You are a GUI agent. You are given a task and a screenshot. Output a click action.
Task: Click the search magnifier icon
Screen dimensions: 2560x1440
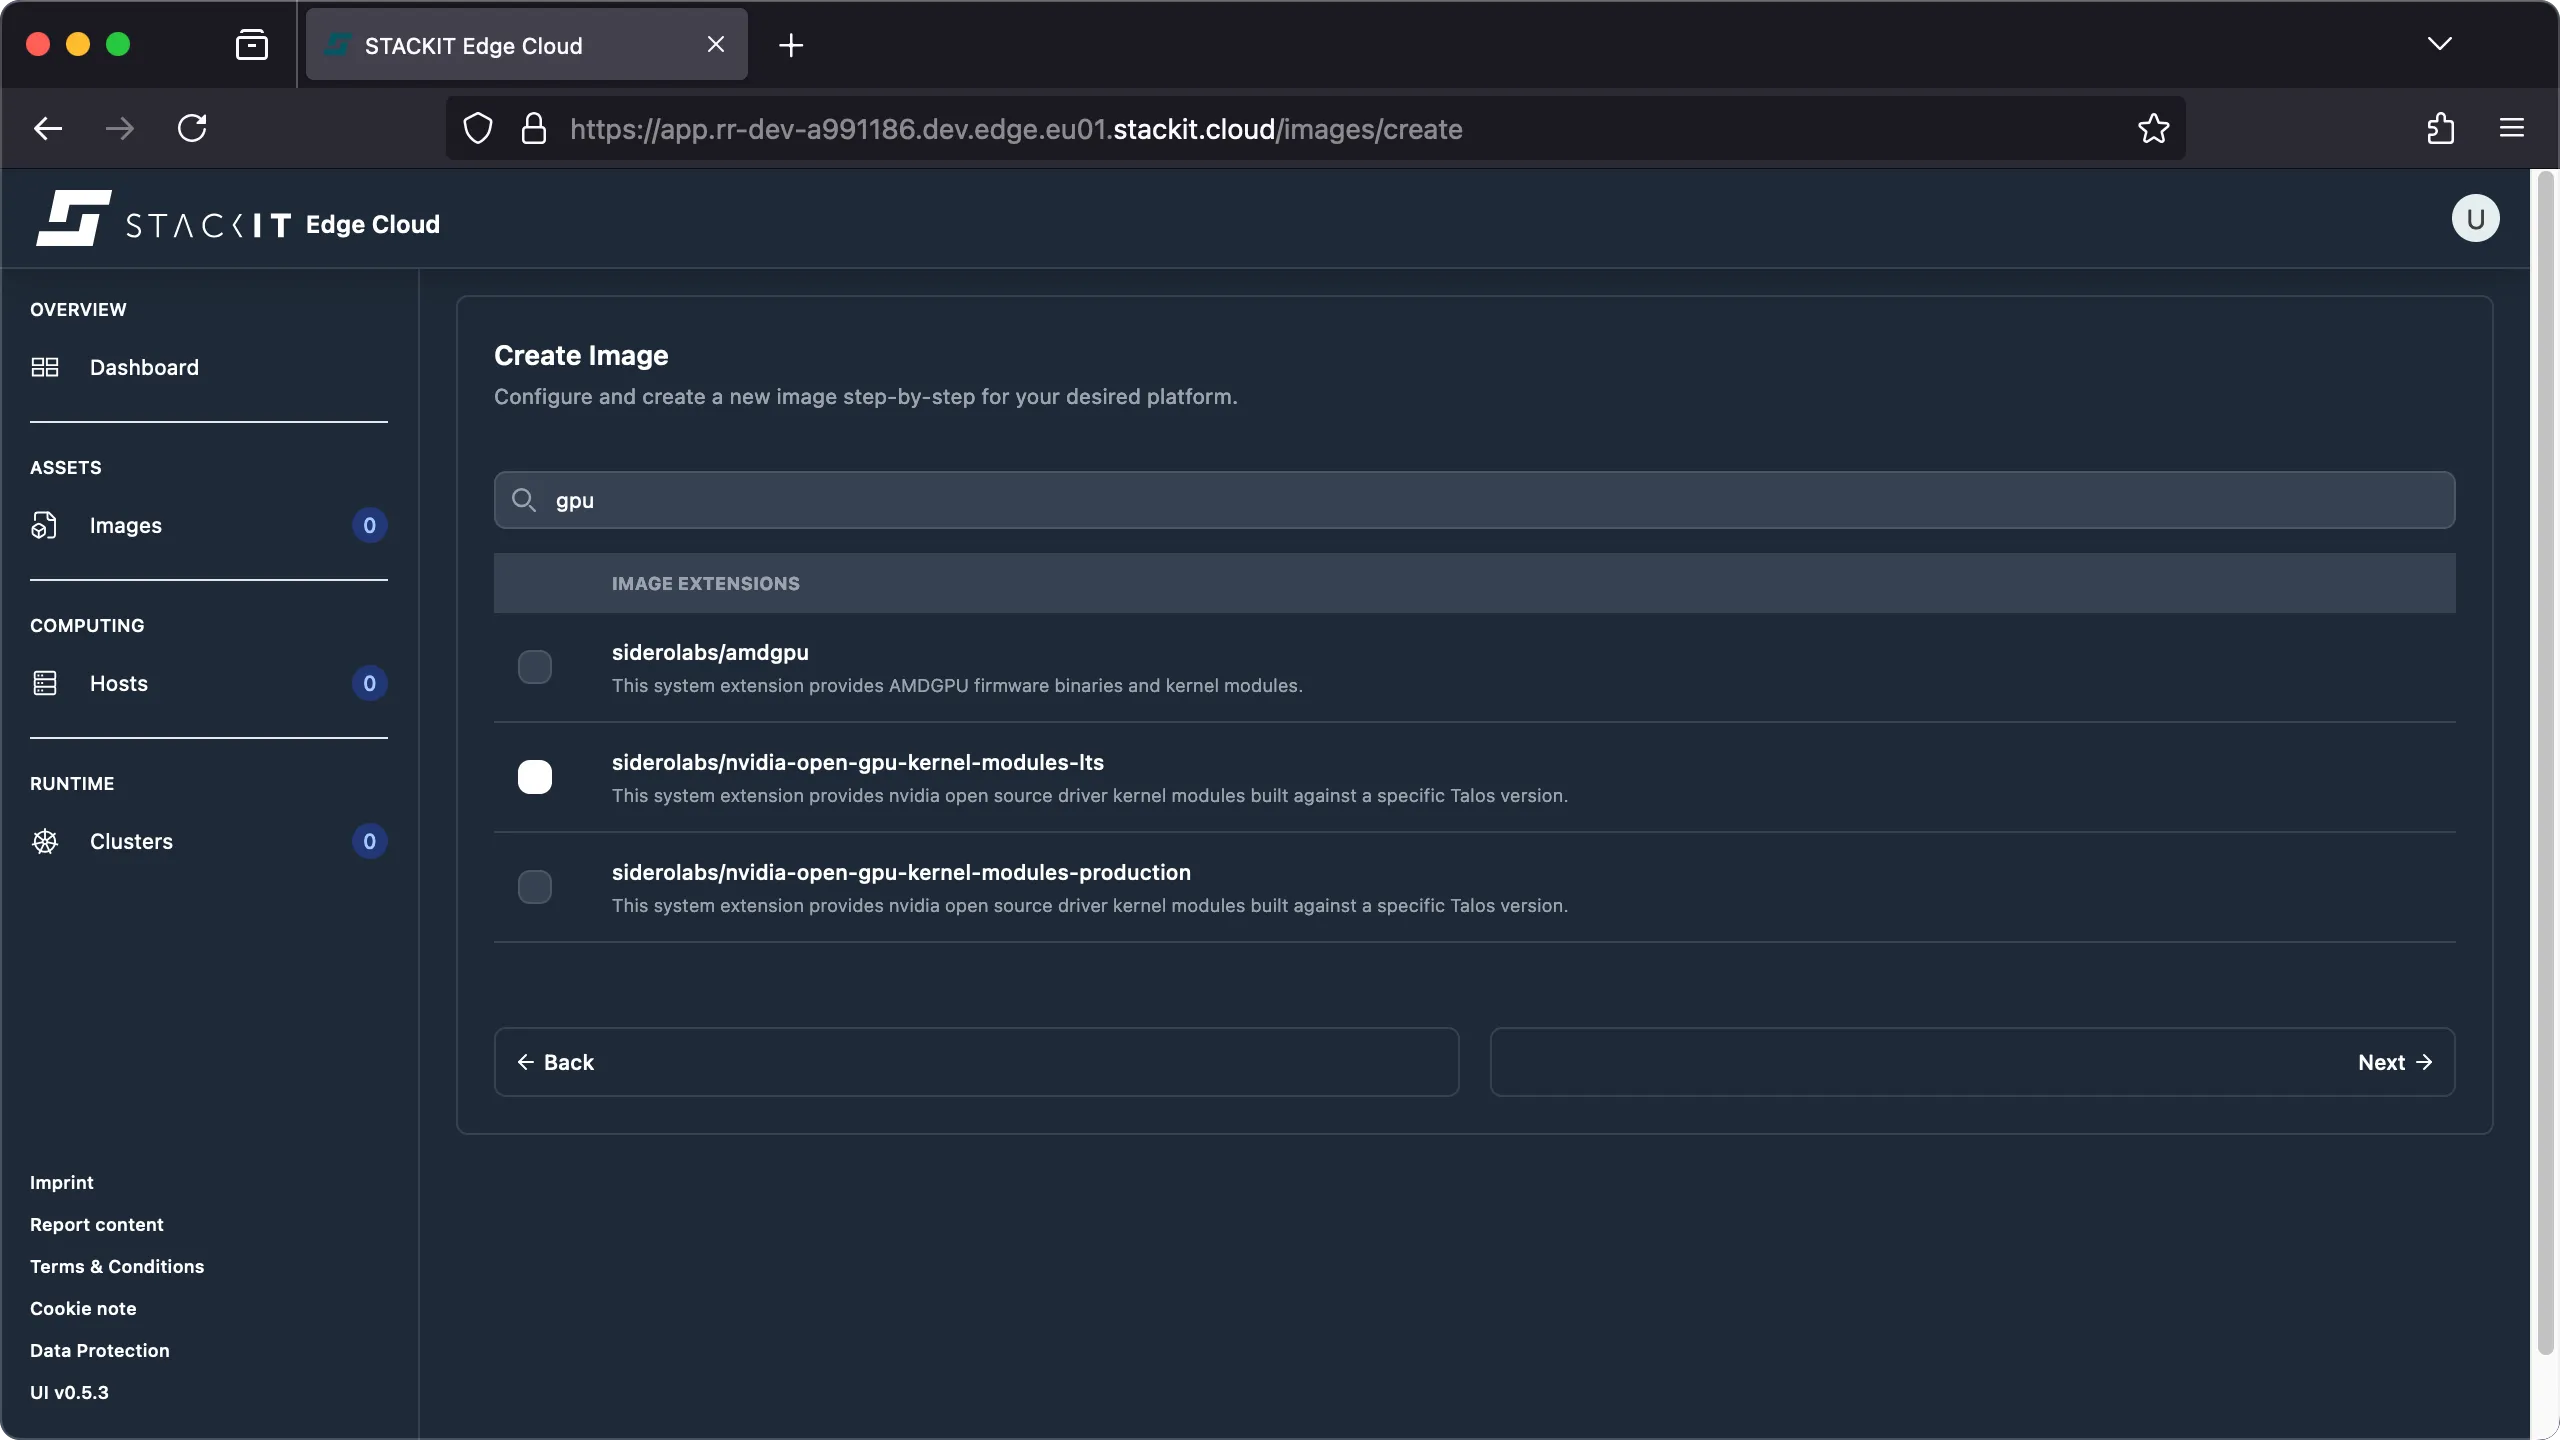tap(526, 500)
